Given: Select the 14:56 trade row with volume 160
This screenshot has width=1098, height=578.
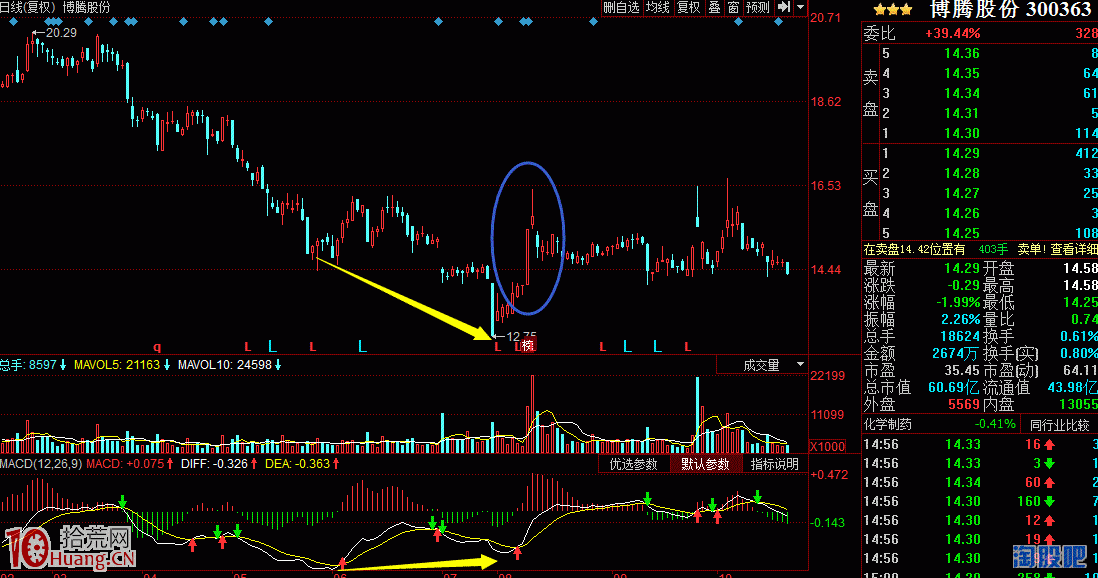Looking at the screenshot, I should (x=980, y=502).
